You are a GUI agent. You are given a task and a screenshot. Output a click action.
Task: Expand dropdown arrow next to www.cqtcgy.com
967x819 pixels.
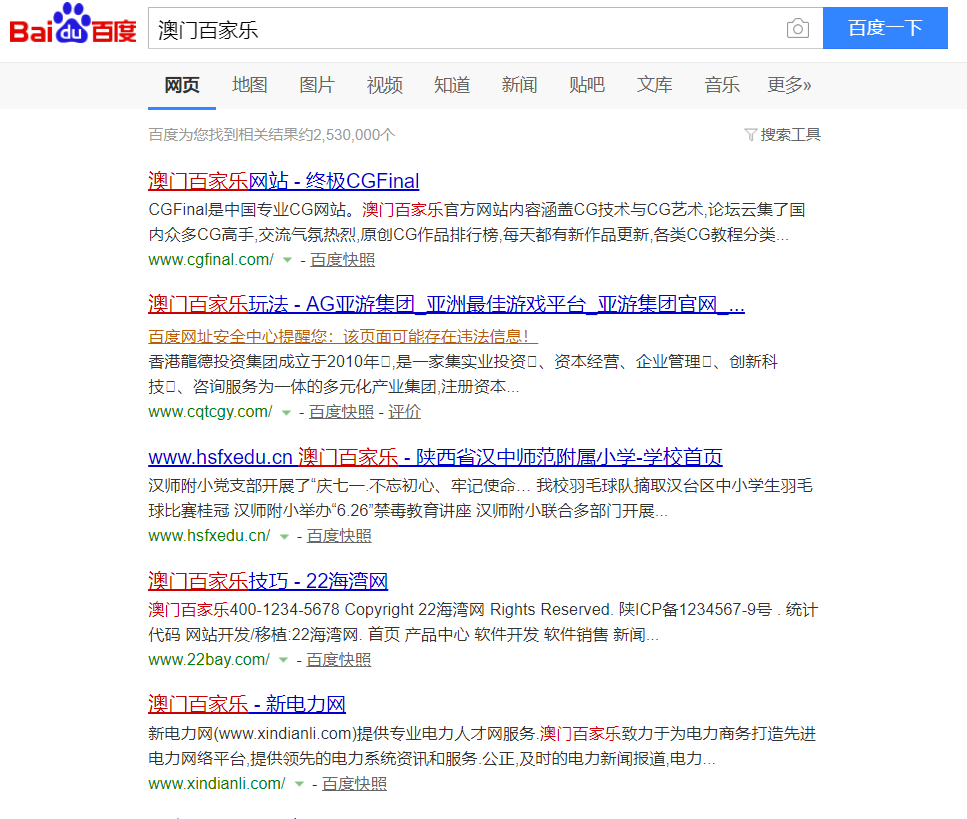(x=286, y=412)
